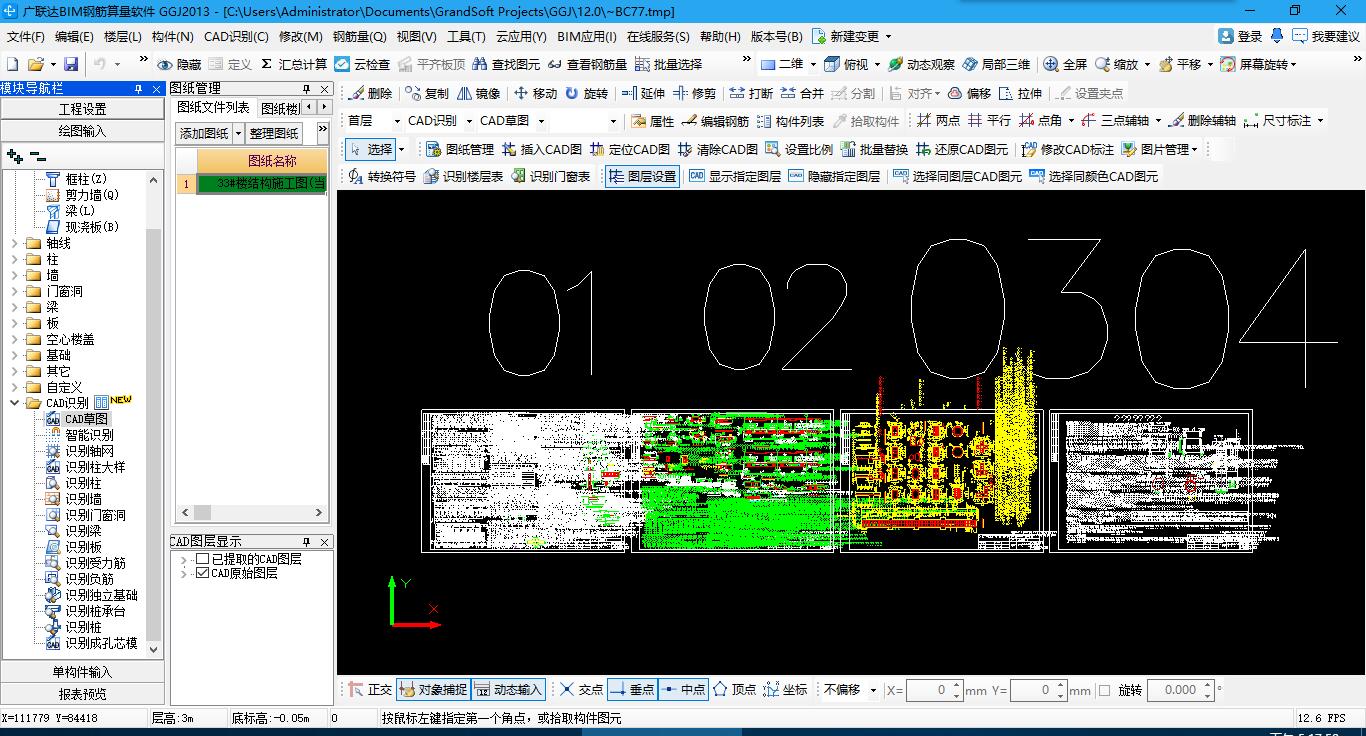
Task: Collapse the CAD识别 tree folder
Action: (15, 403)
